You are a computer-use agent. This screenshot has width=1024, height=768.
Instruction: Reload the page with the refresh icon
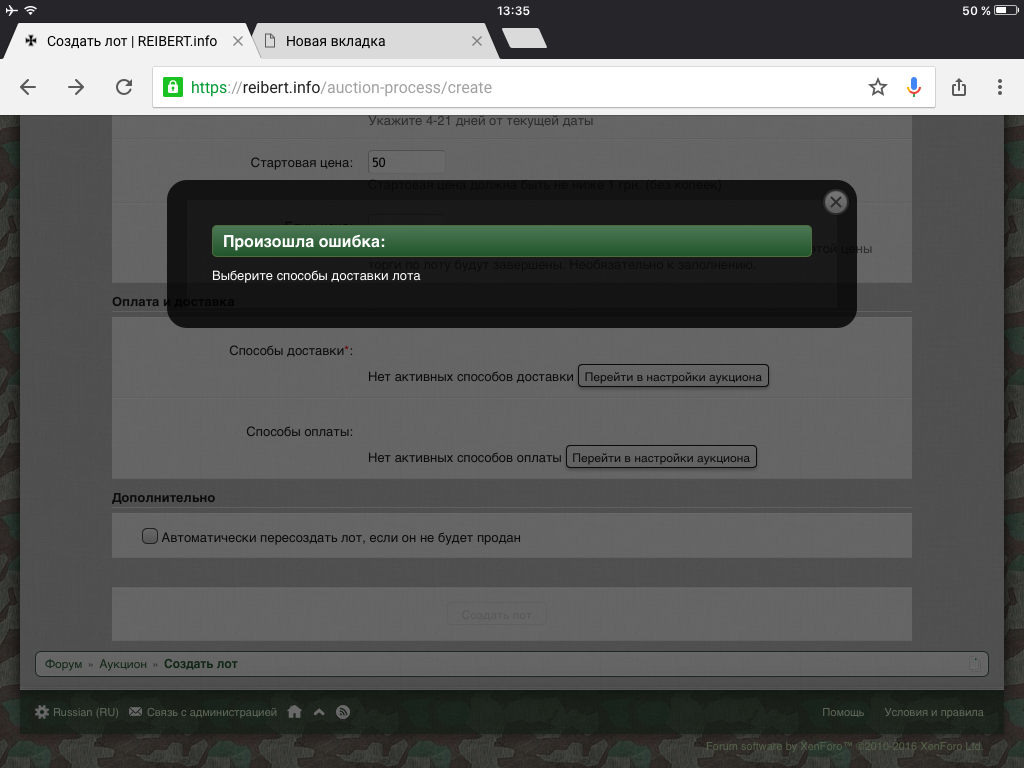coord(124,87)
